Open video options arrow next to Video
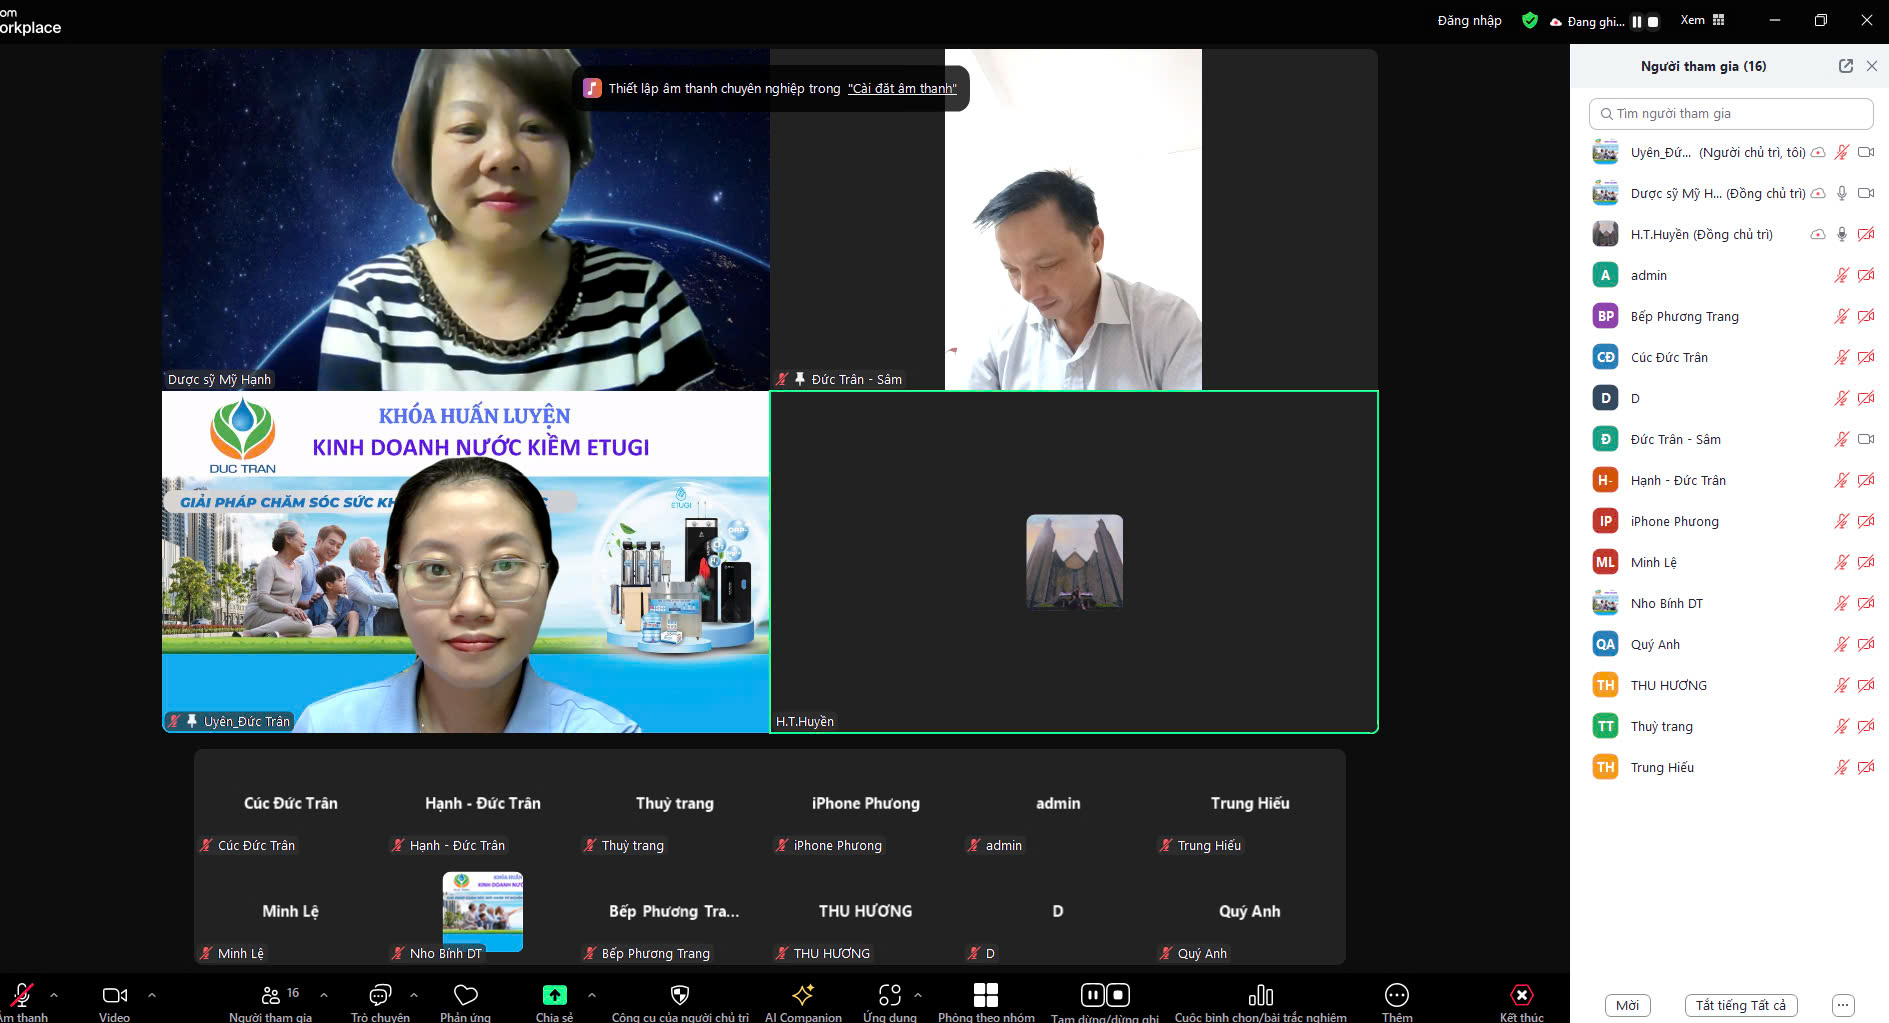 pyautogui.click(x=152, y=995)
